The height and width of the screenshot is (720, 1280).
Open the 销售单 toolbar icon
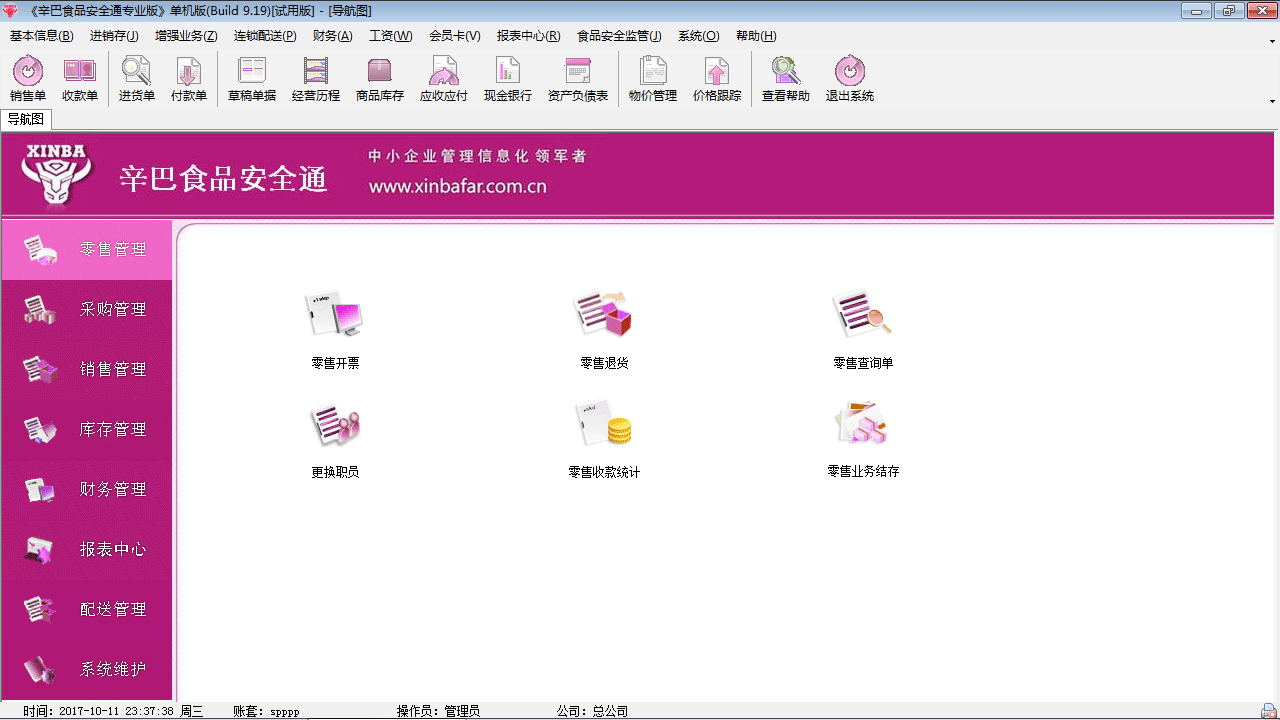(28, 79)
